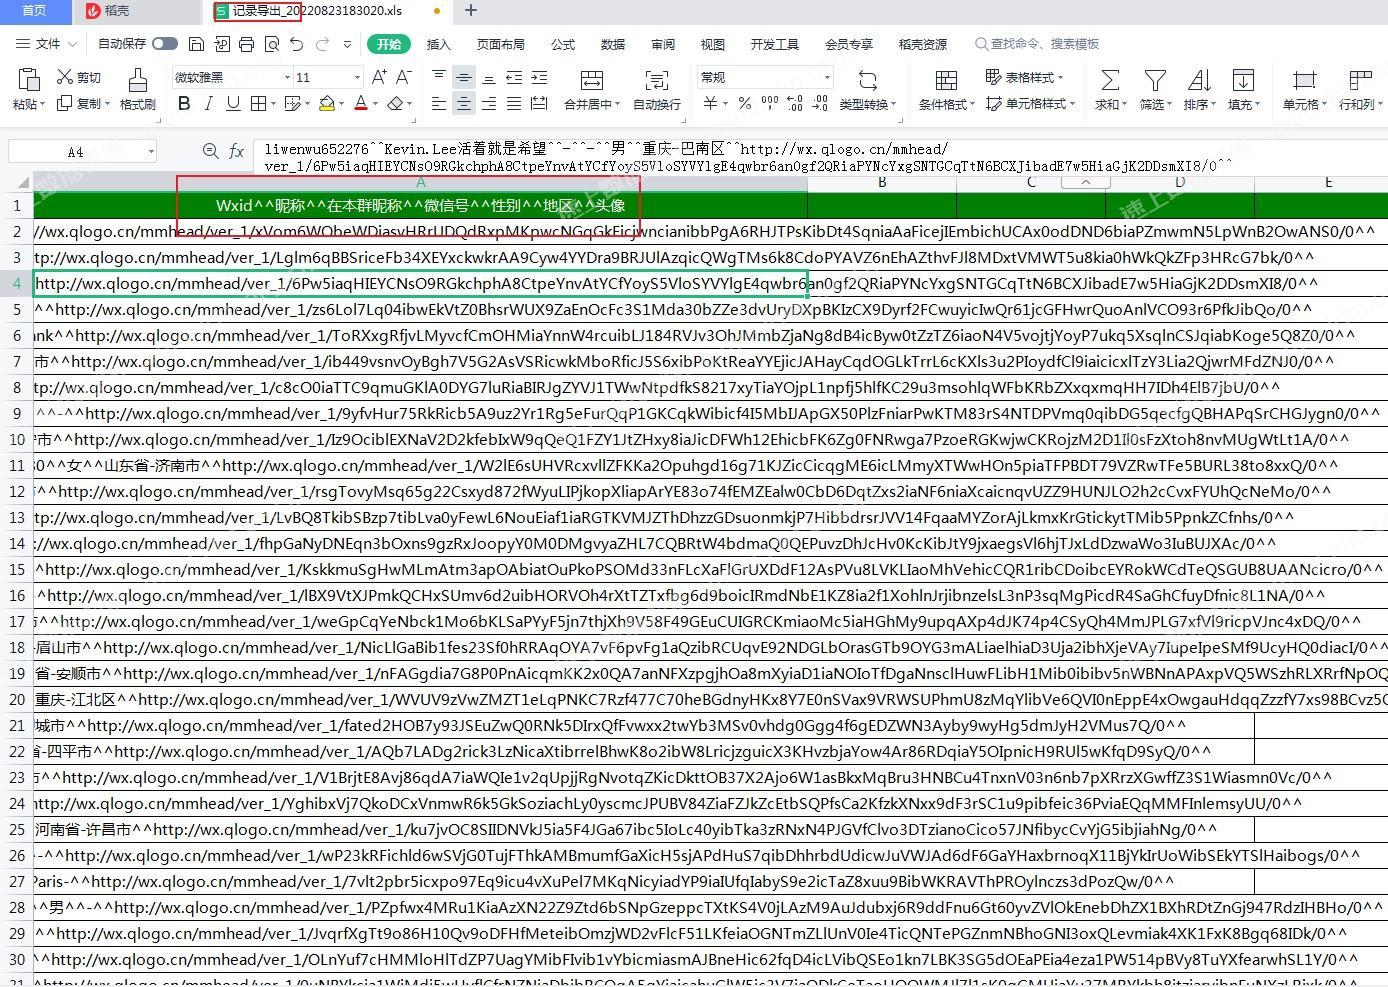Image resolution: width=1388 pixels, height=987 pixels.
Task: Click the 单元格 cells button
Action: (x=1304, y=89)
